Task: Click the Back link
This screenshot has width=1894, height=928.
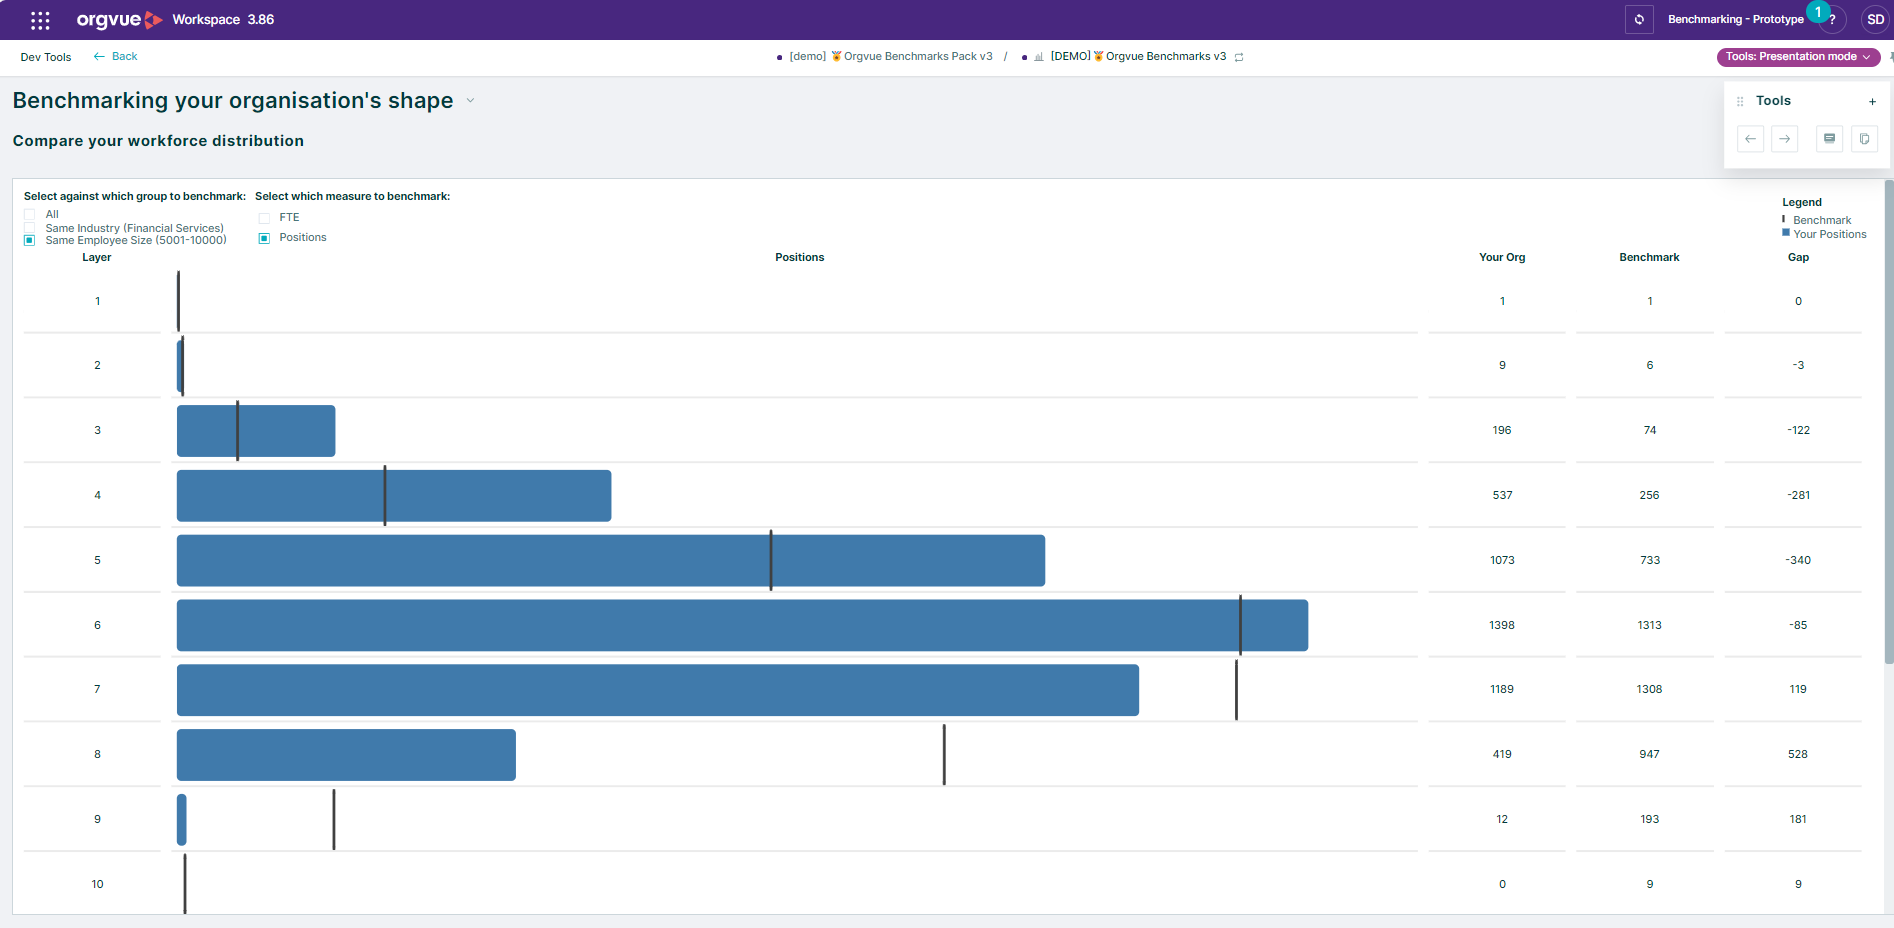Action: click(x=116, y=57)
